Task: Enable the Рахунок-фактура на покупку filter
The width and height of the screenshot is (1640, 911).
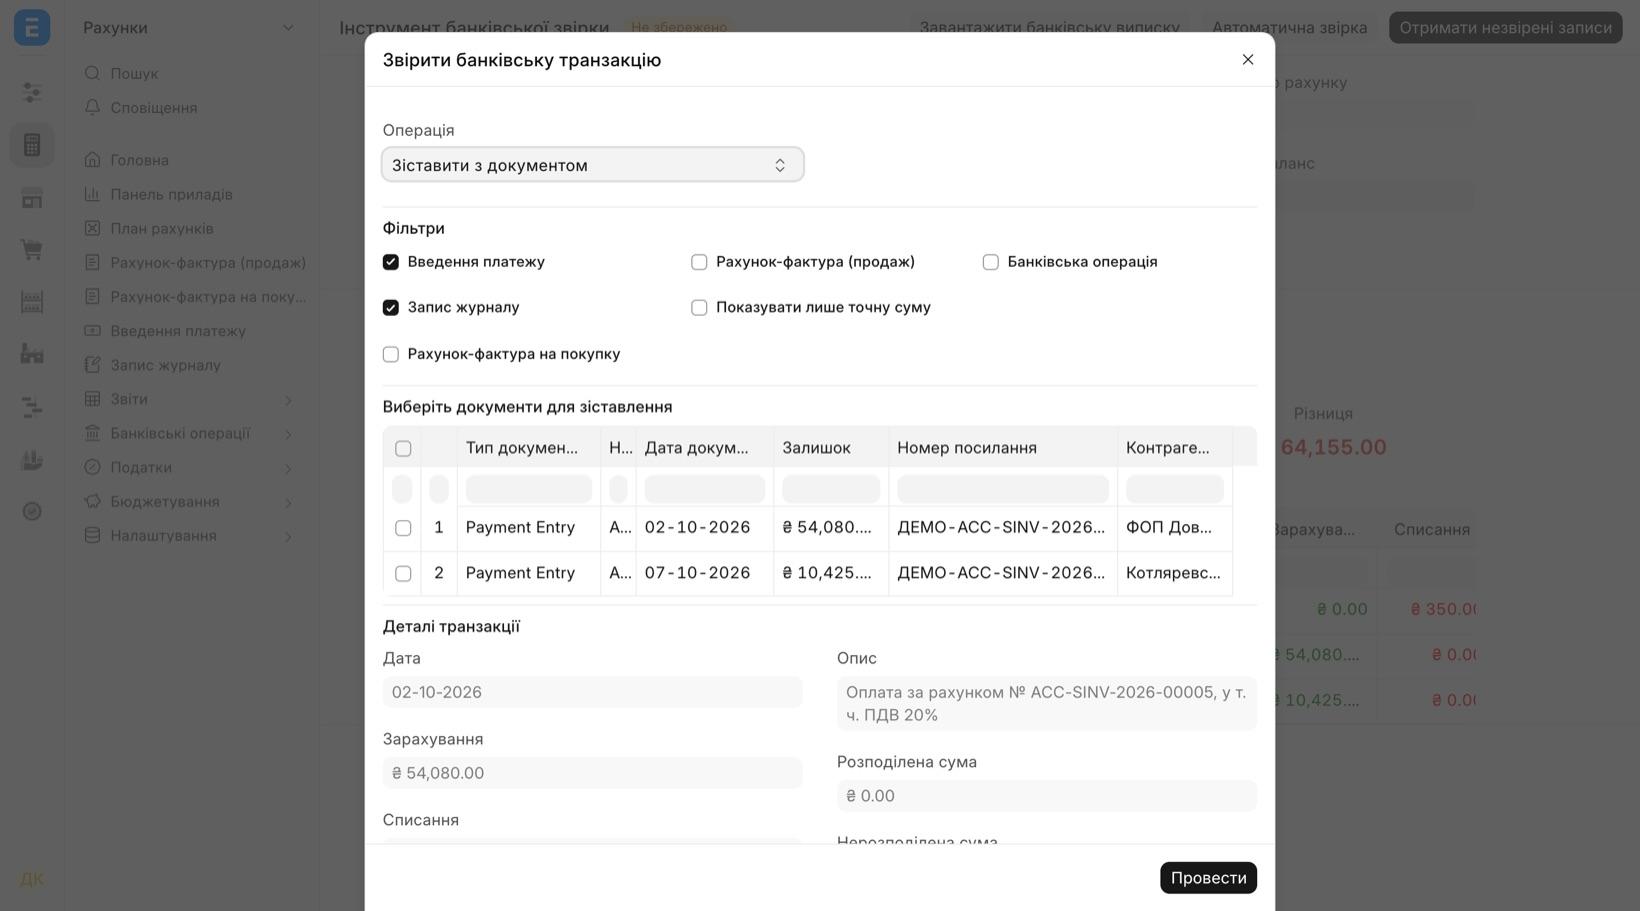Action: point(391,354)
